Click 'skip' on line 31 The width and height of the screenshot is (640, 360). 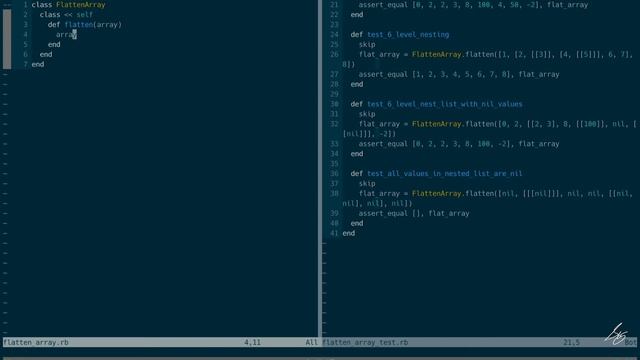click(x=367, y=114)
